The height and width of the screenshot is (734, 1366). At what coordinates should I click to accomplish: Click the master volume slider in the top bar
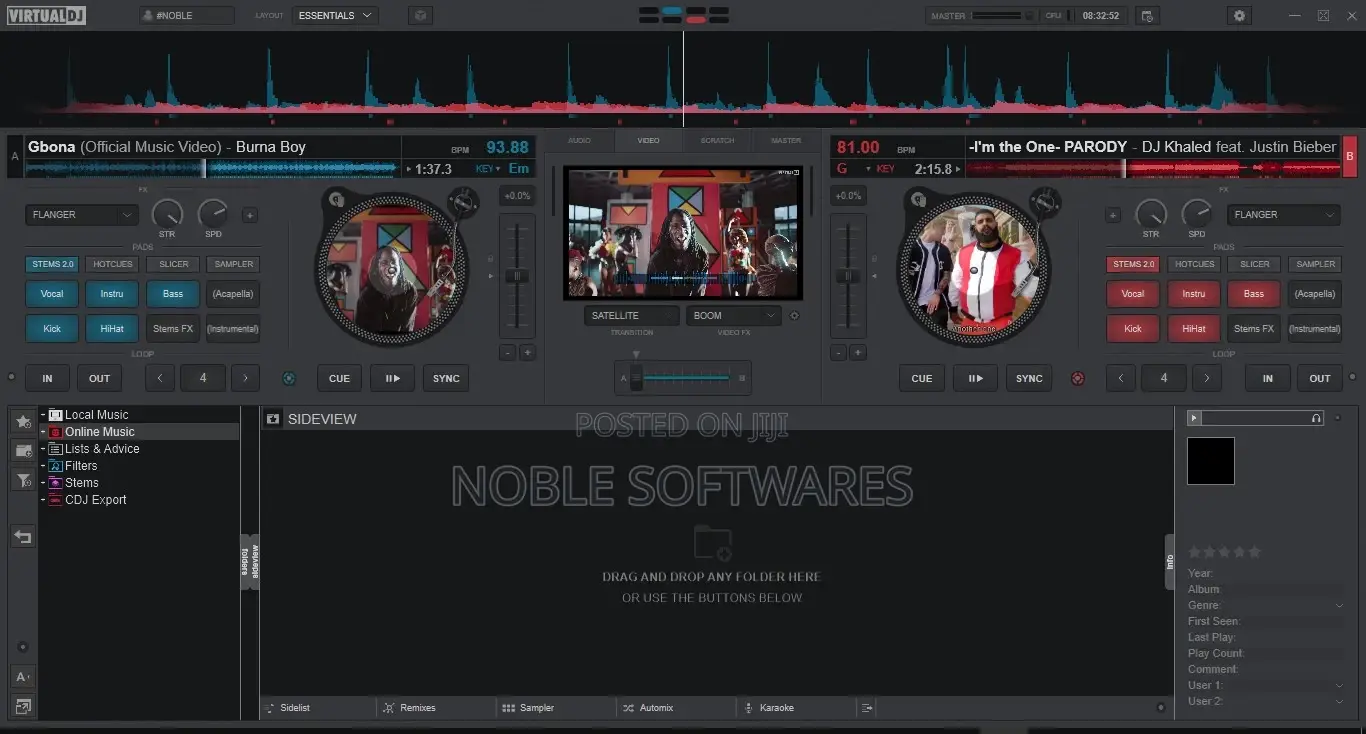(1003, 16)
